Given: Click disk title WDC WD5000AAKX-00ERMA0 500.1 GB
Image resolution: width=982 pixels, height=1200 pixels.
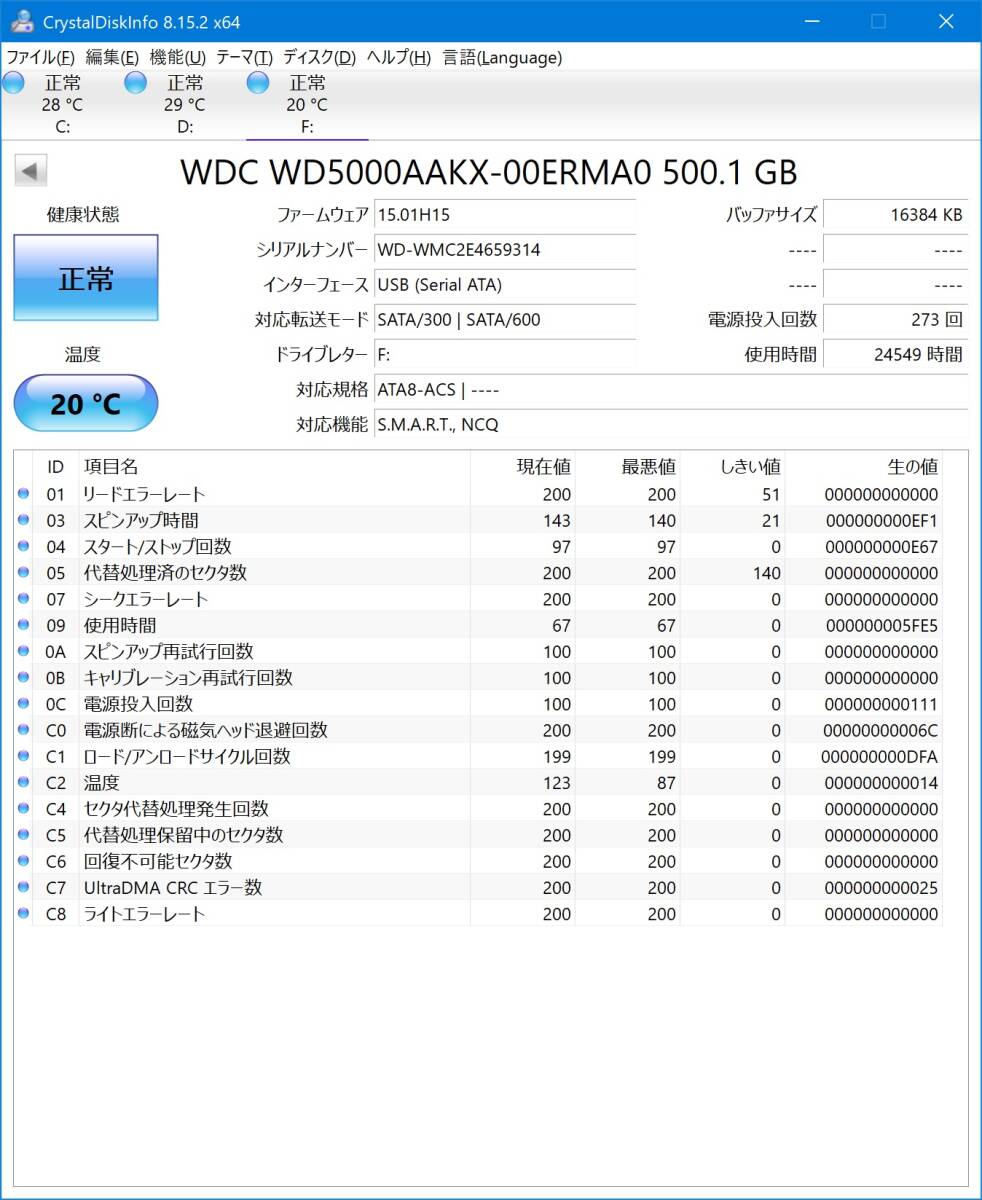Looking at the screenshot, I should 489,172.
